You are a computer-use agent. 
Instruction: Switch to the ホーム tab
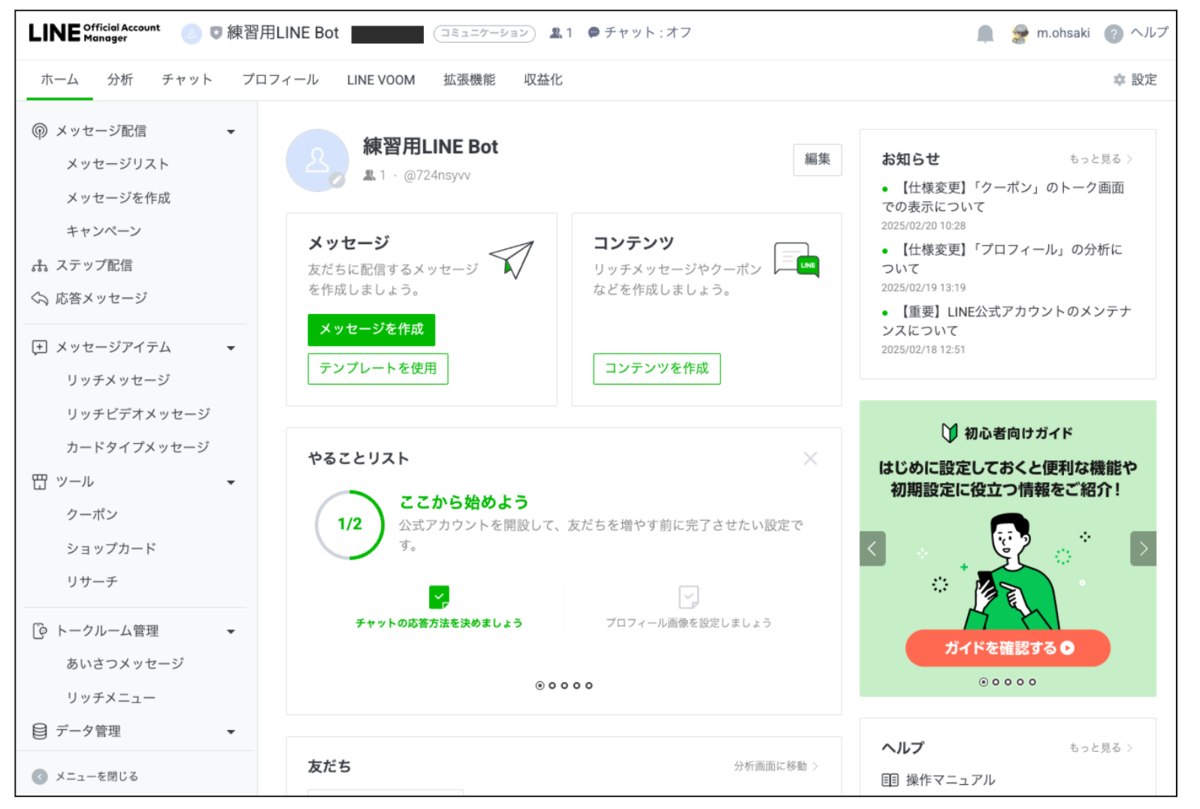pos(60,80)
